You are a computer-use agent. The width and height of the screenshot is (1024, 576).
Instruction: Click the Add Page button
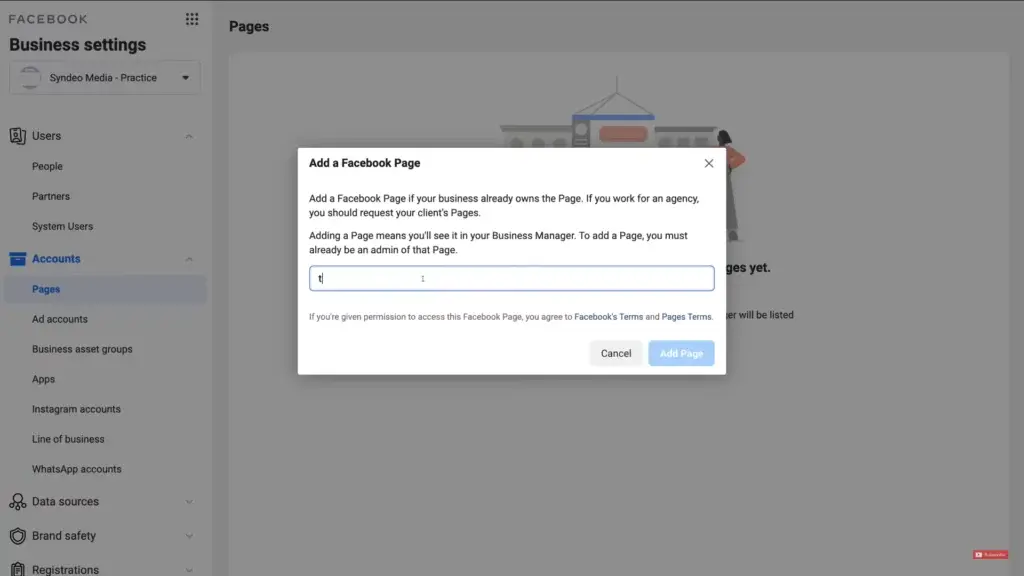click(681, 353)
